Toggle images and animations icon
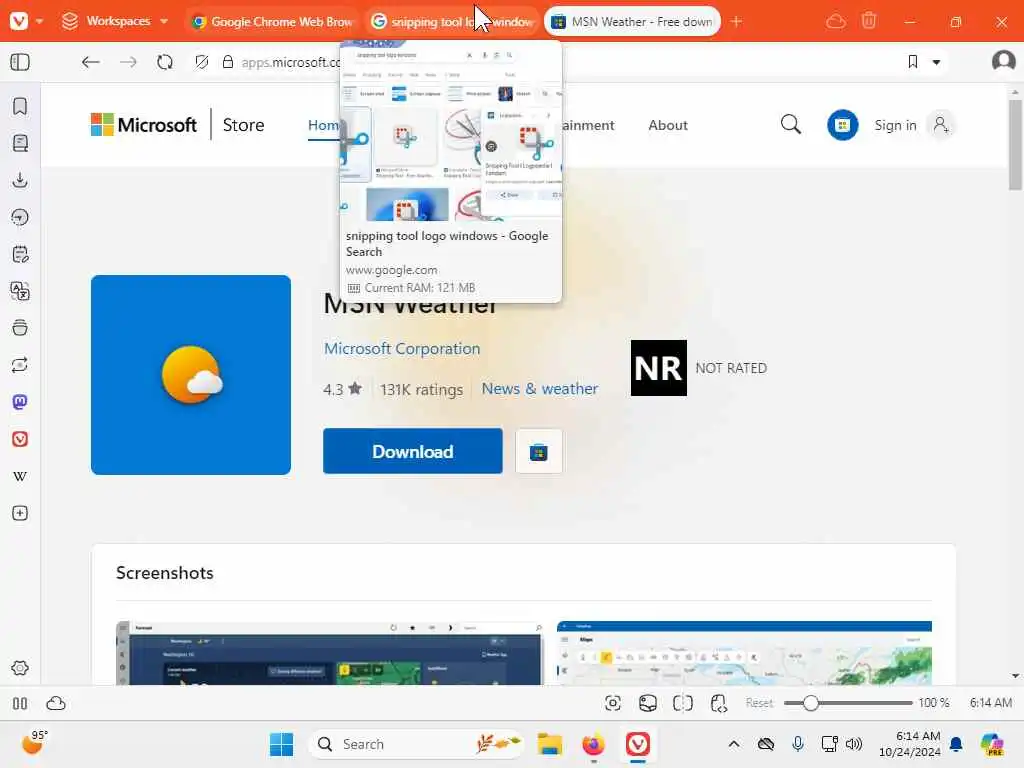Screen dimensions: 1024x768 click(648, 703)
